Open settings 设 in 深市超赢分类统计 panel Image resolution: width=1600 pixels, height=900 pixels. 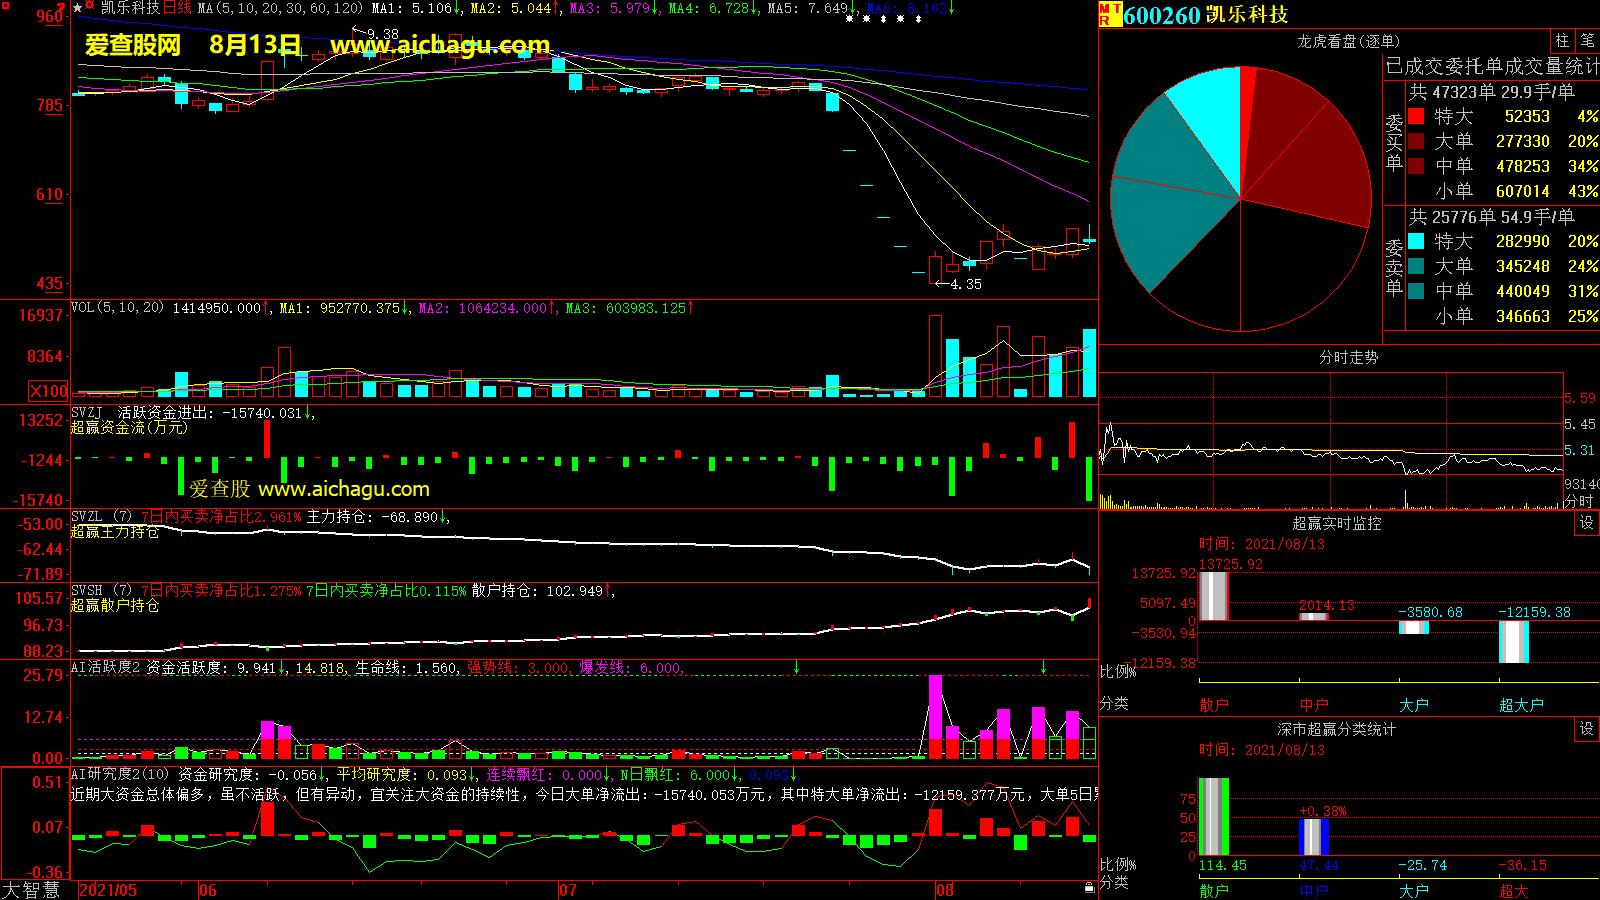(x=1587, y=729)
